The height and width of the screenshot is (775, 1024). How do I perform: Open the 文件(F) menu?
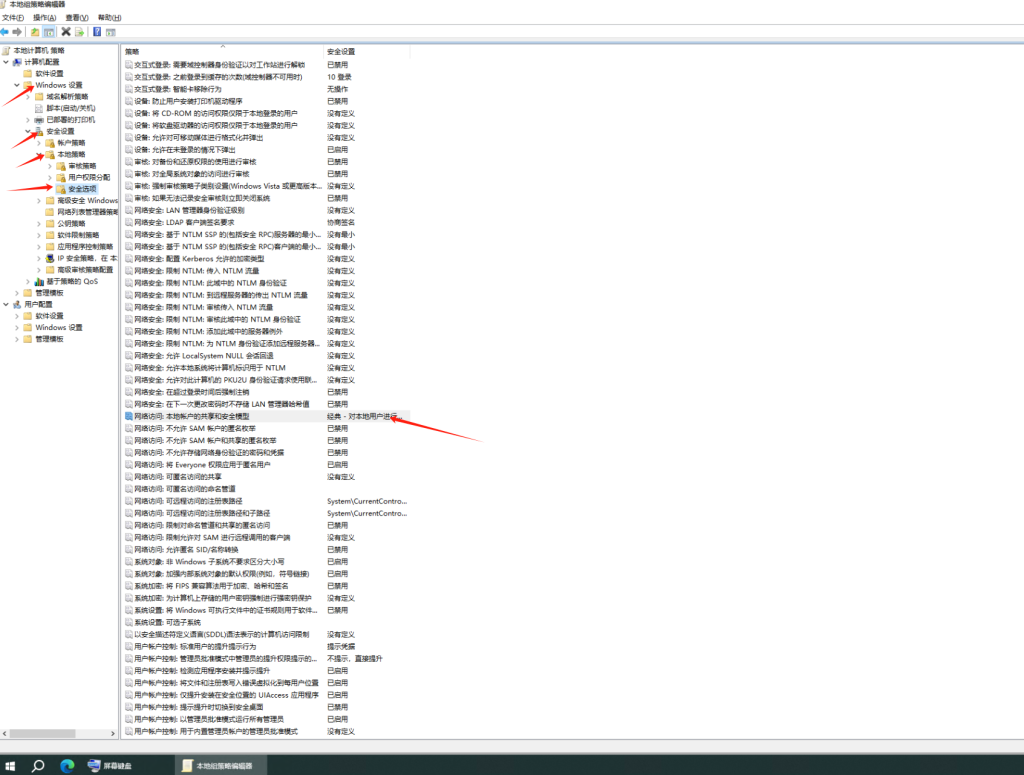(x=13, y=18)
